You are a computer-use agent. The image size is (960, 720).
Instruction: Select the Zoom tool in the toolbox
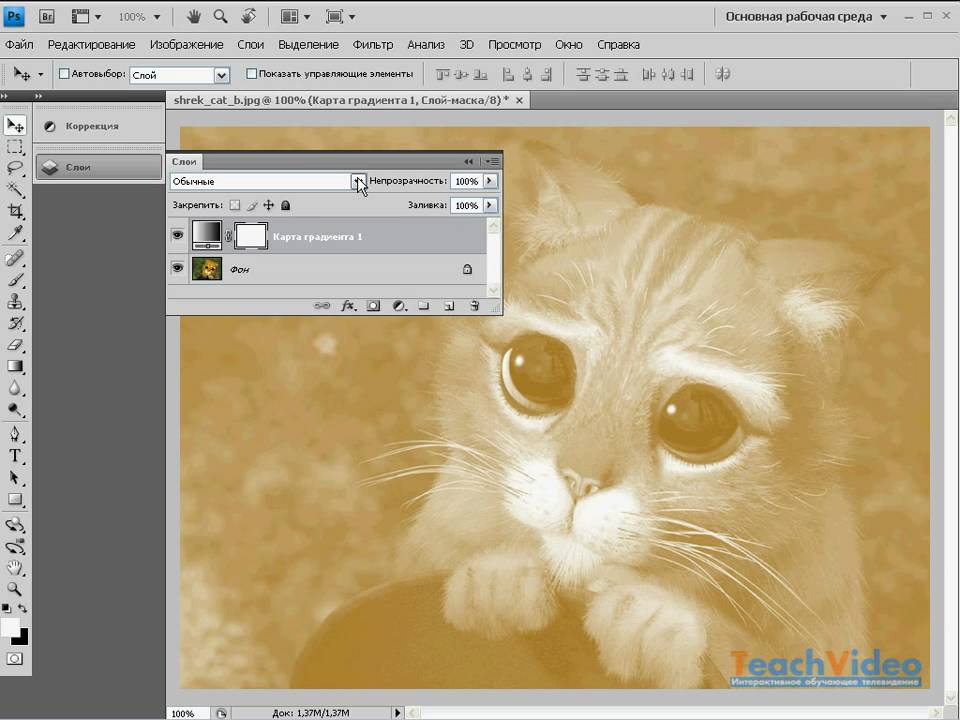15,590
